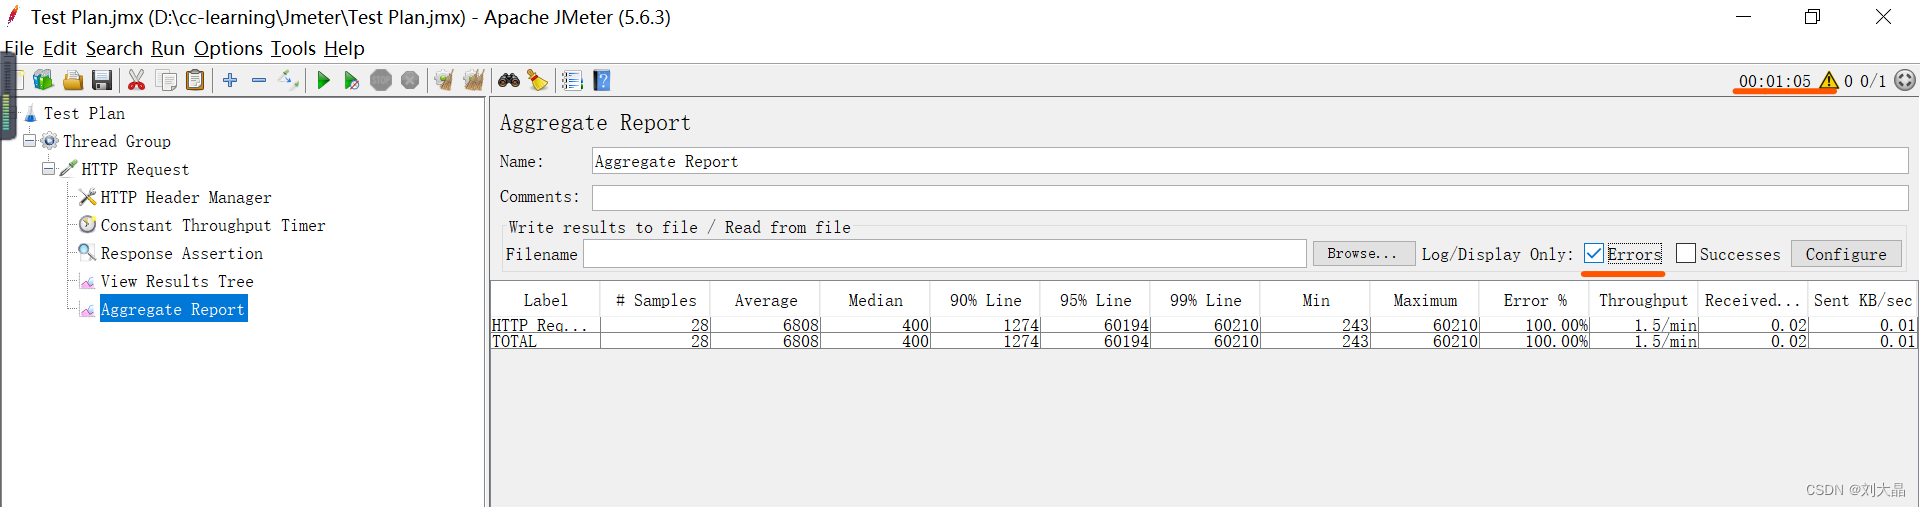
Task: Start the test with green play icon
Action: click(323, 80)
